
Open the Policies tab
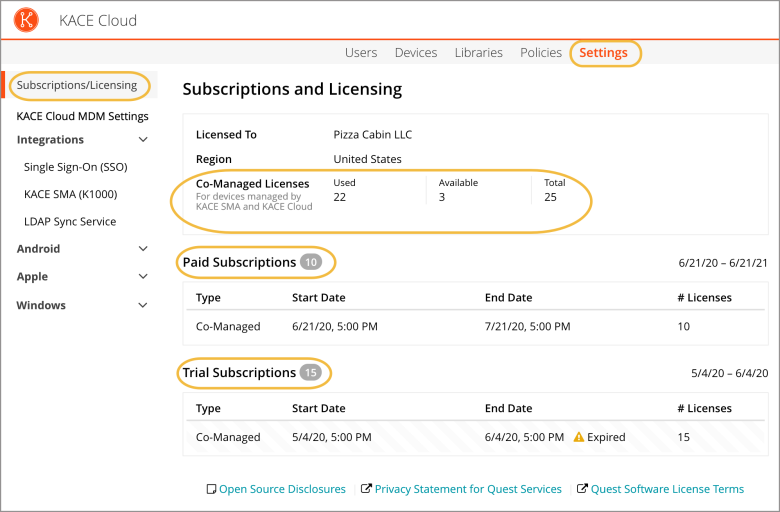541,53
